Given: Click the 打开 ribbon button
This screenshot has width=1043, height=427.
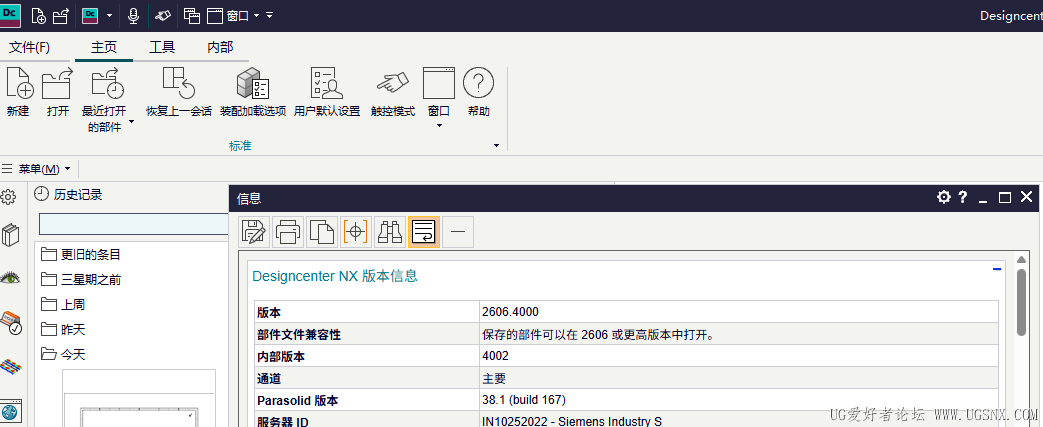Looking at the screenshot, I should (x=57, y=92).
